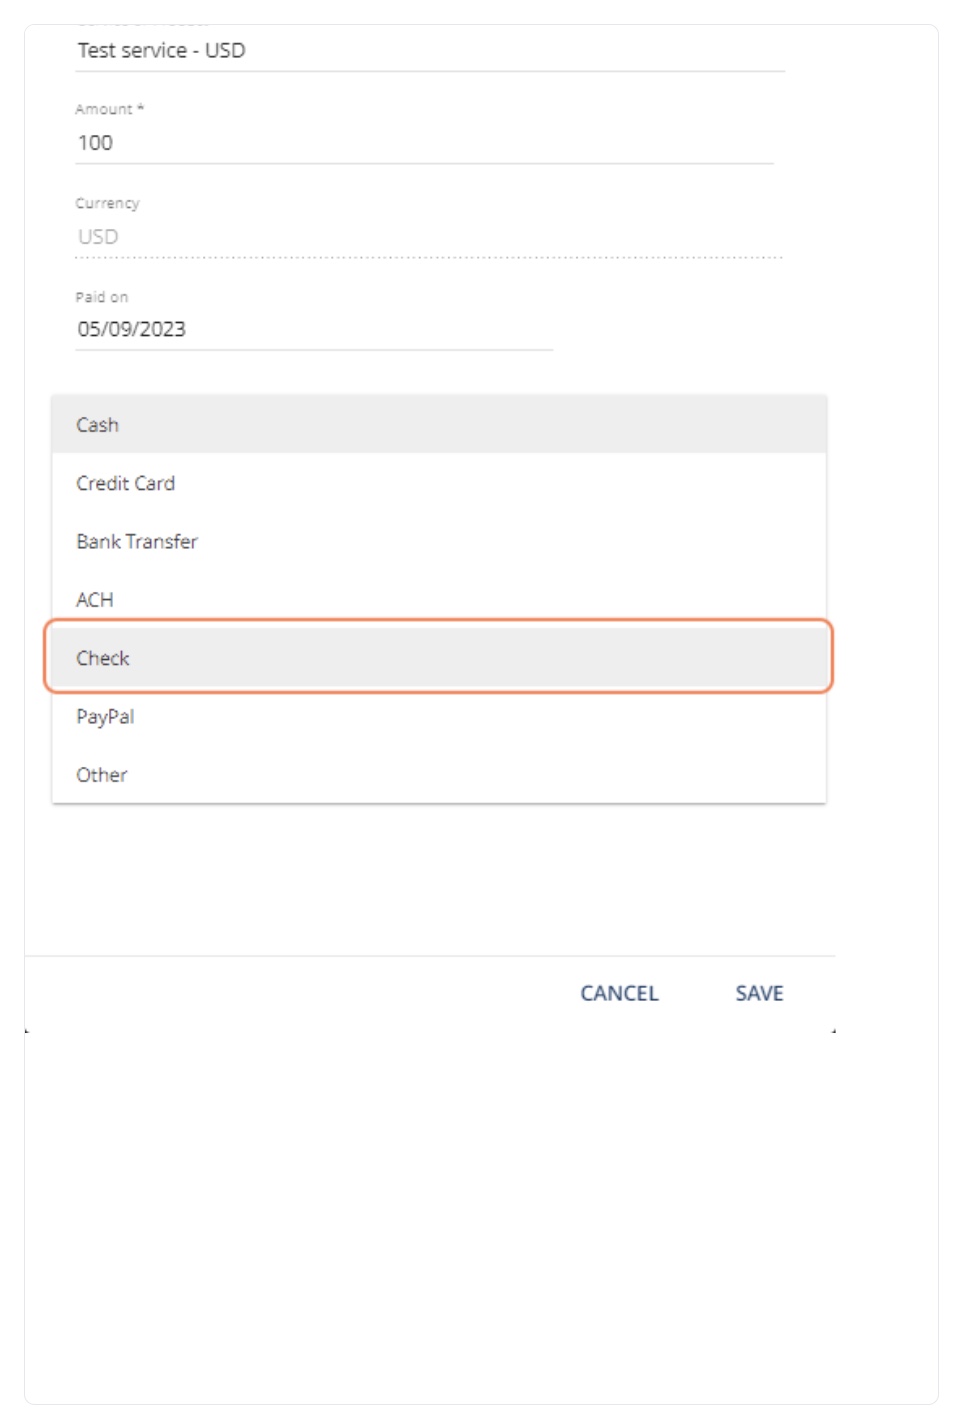Click the truncated label above Test service
This screenshot has height=1426, width=960.
point(142,23)
